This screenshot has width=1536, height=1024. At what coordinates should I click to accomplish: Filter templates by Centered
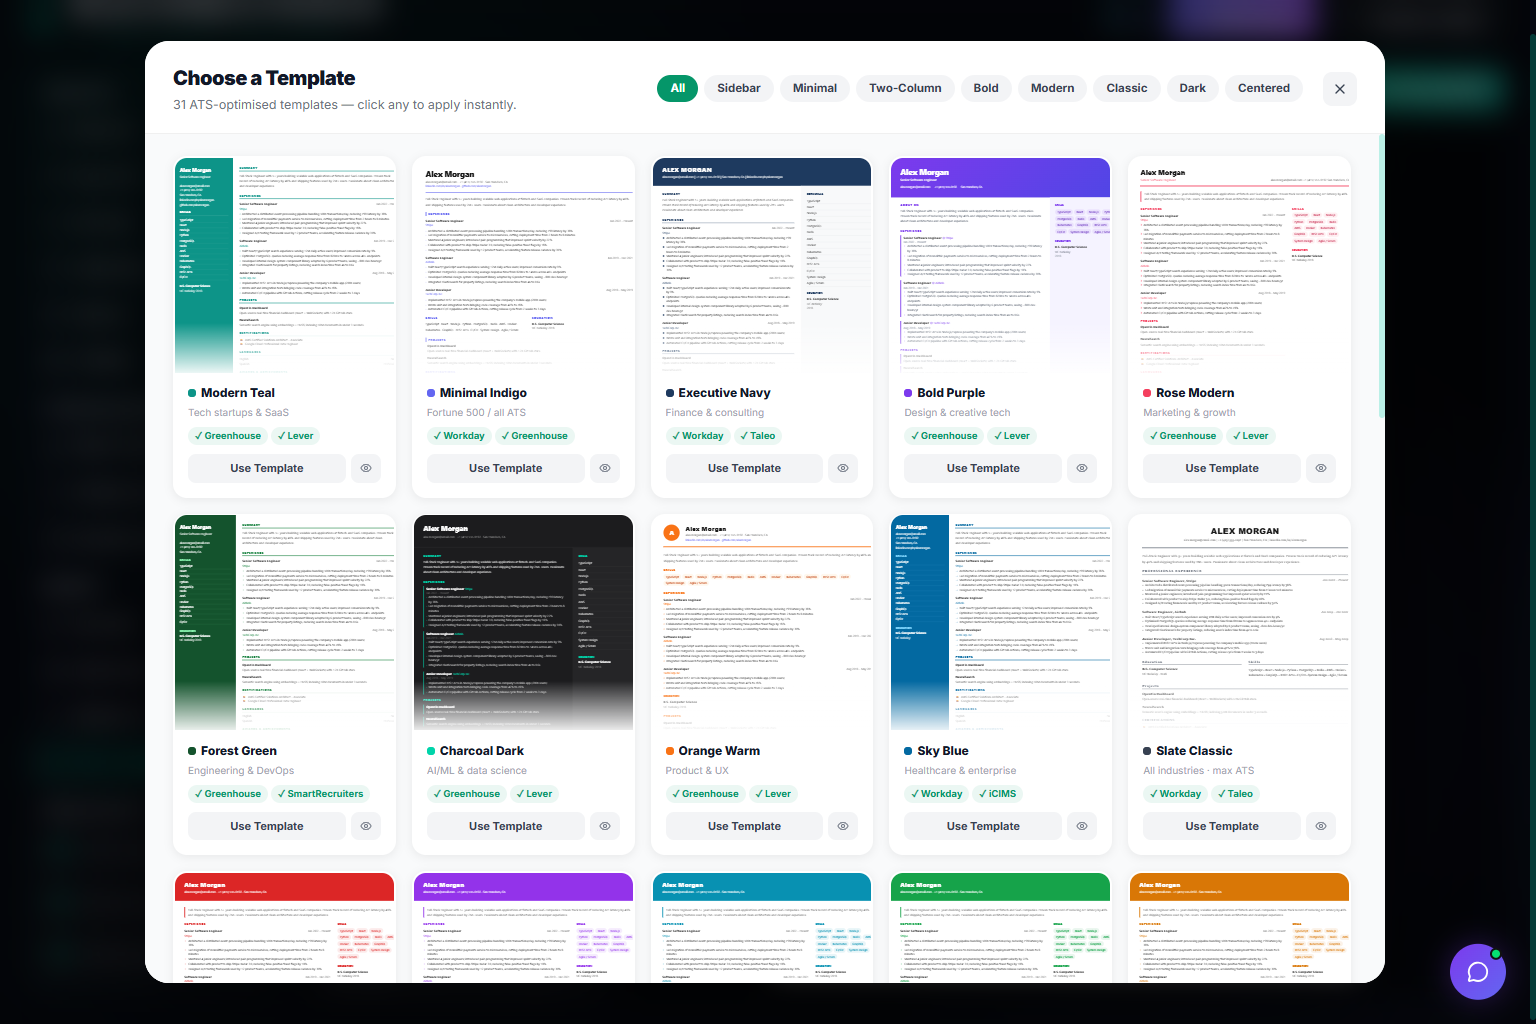pyautogui.click(x=1264, y=88)
